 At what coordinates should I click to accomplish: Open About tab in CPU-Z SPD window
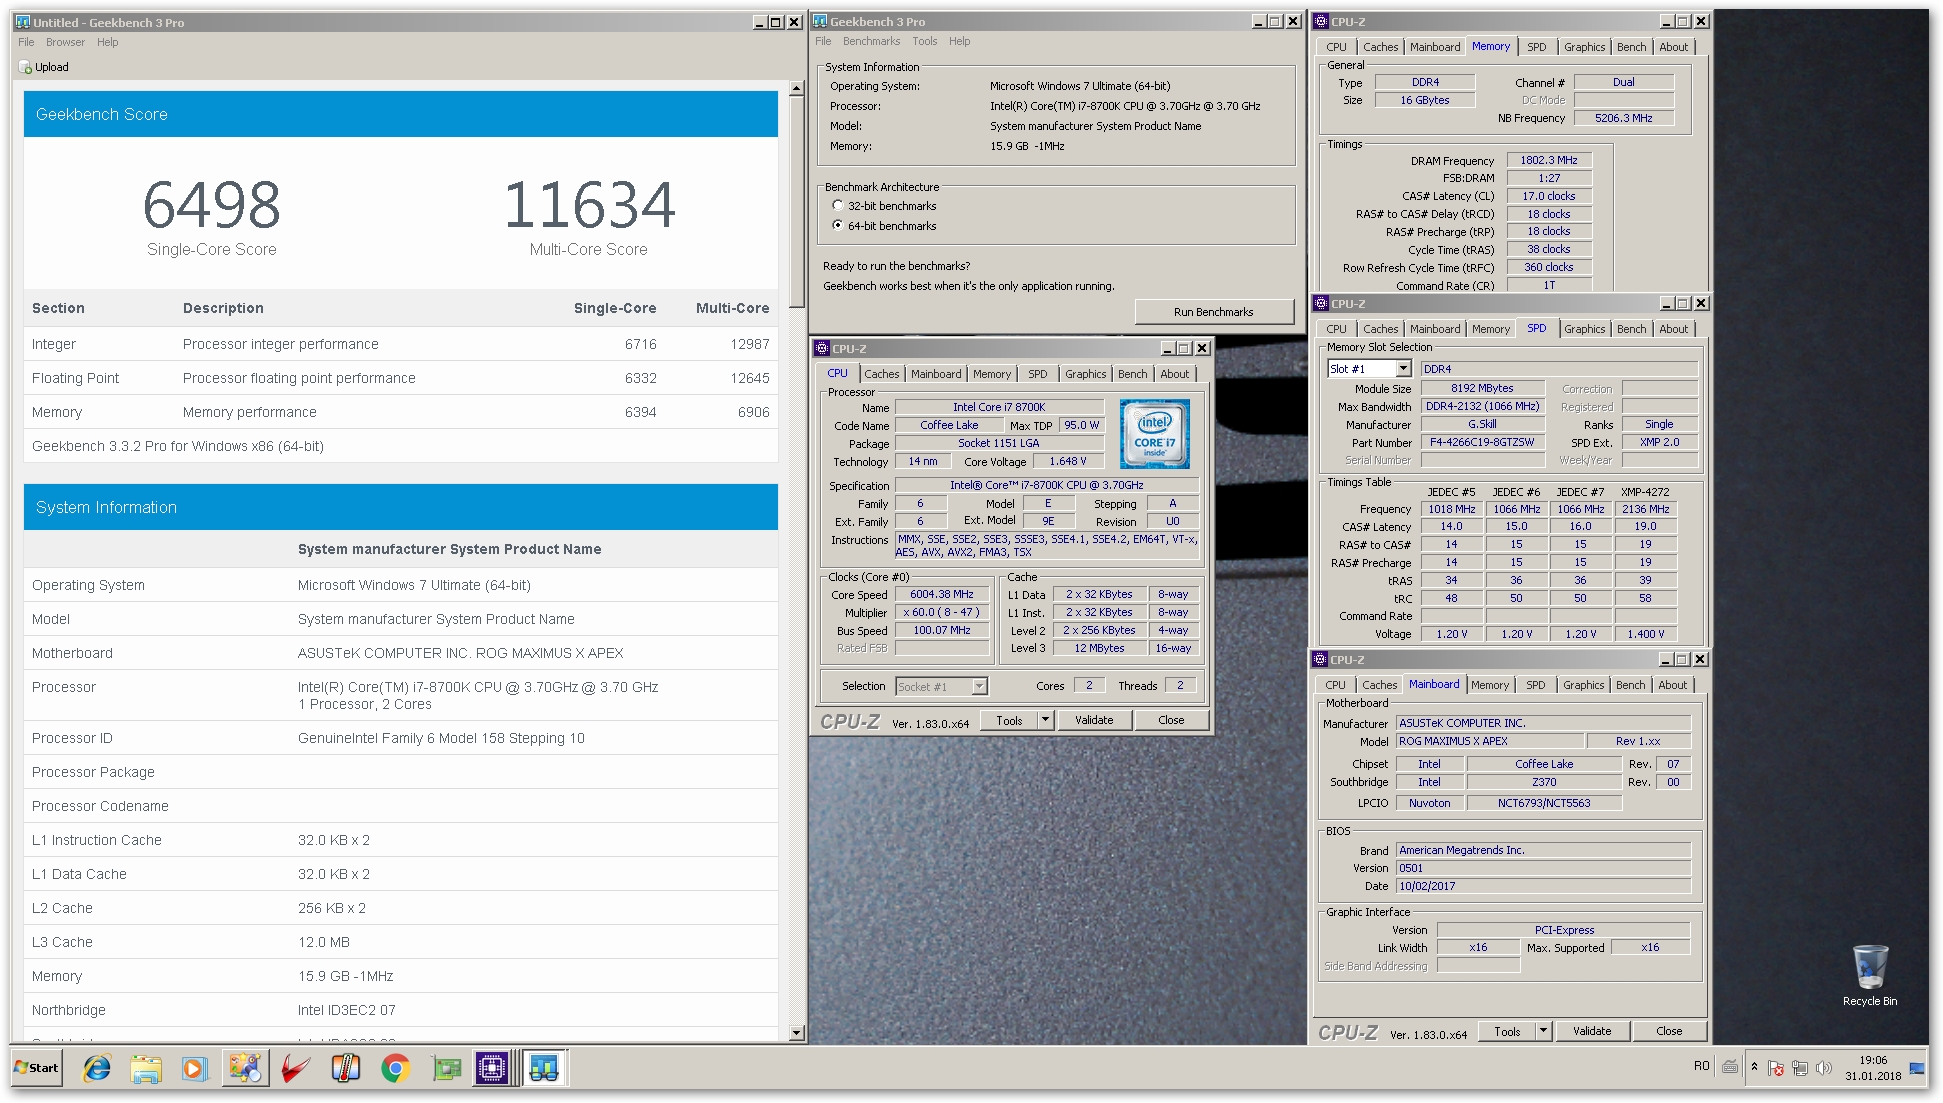[x=1674, y=329]
